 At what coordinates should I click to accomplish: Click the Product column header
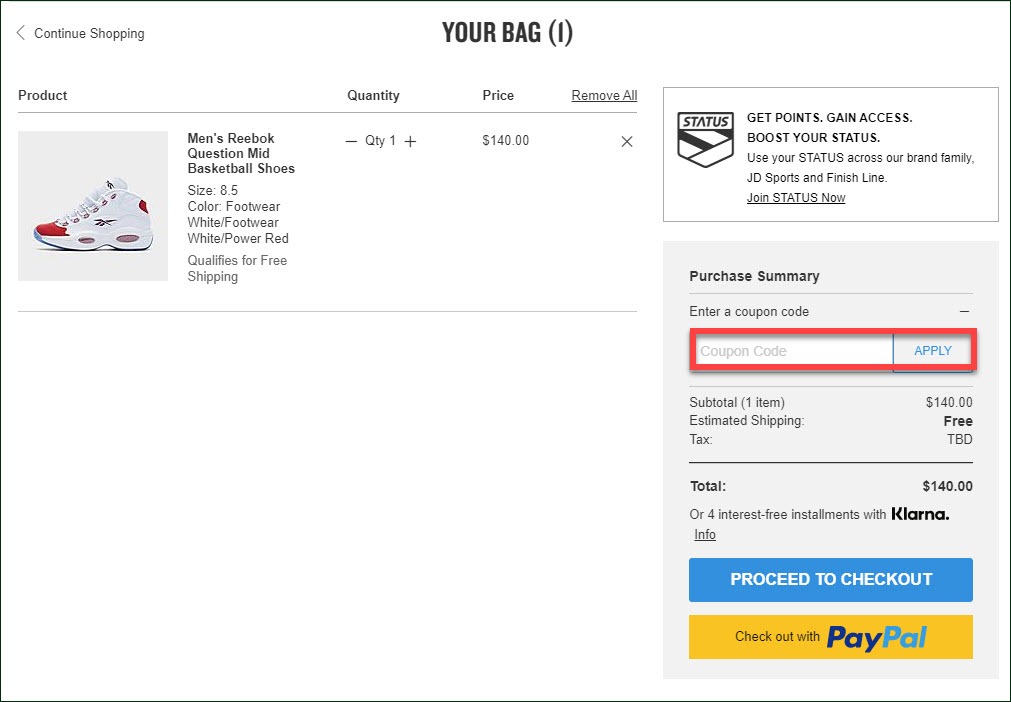43,95
